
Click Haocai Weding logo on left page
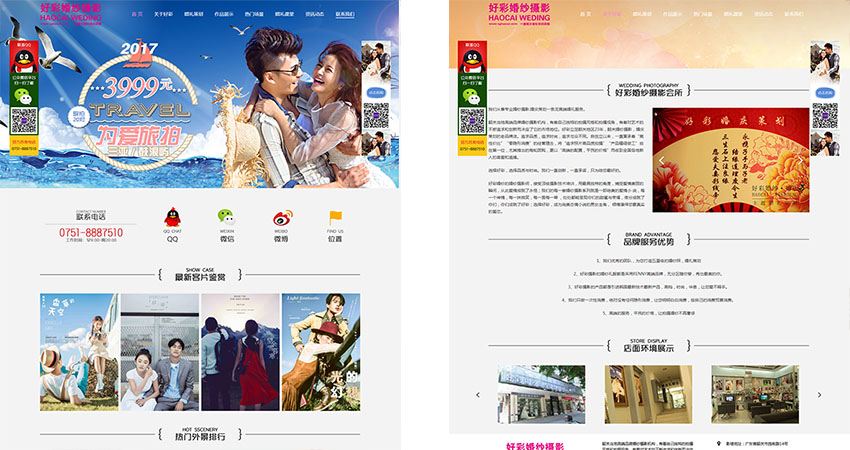pos(71,14)
